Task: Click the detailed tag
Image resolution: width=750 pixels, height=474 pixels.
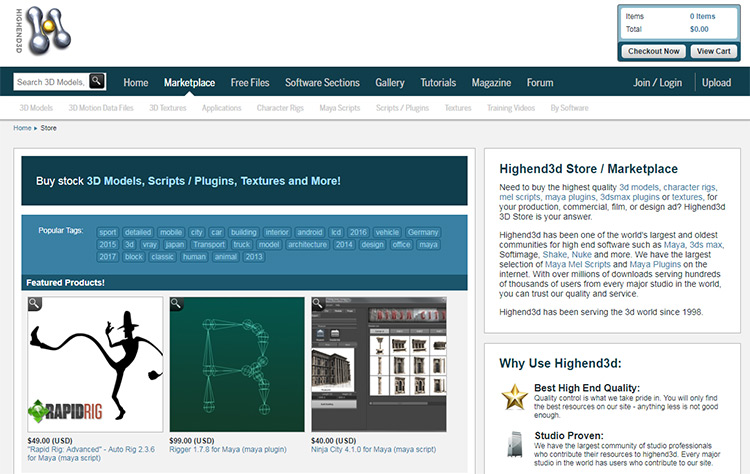Action: [x=138, y=232]
